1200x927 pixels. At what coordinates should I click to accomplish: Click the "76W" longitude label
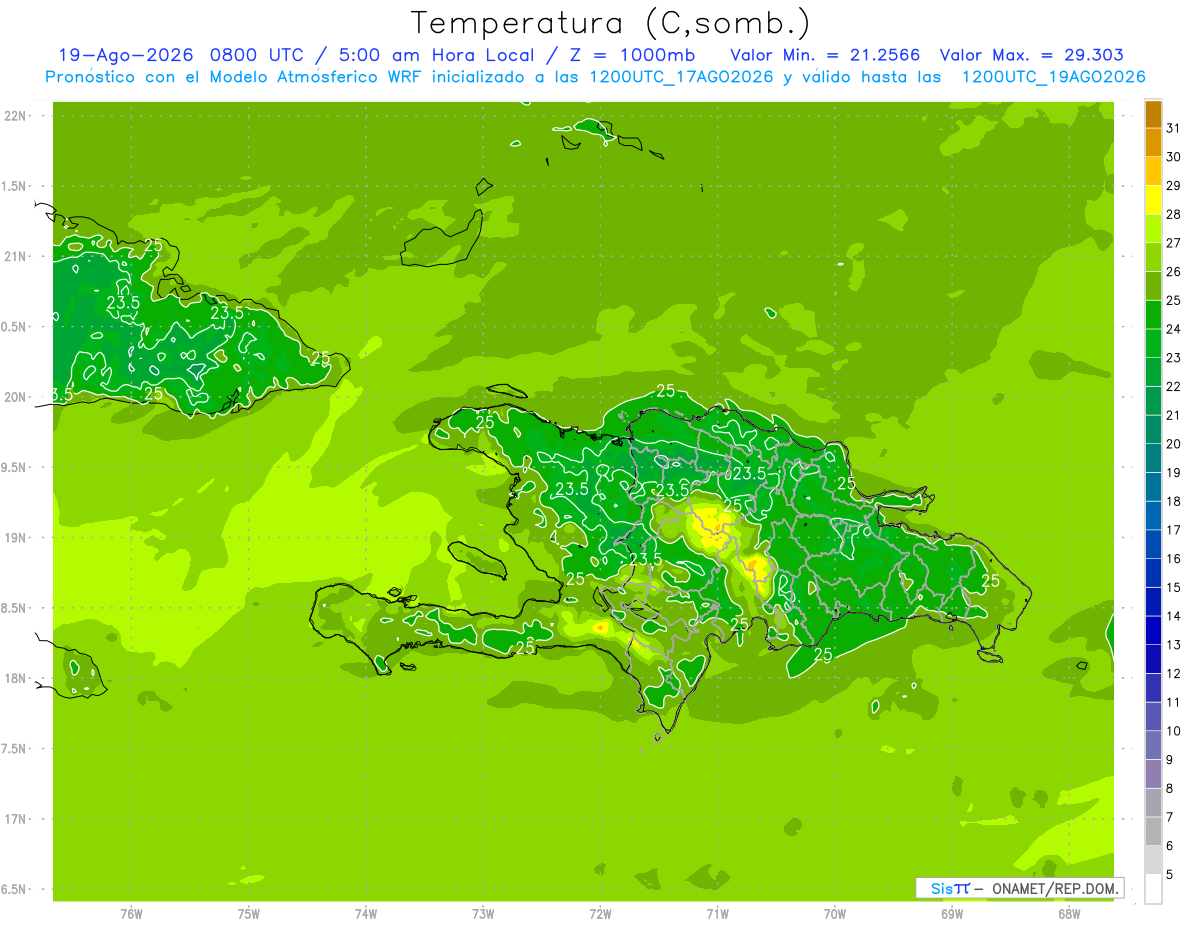[x=131, y=913]
